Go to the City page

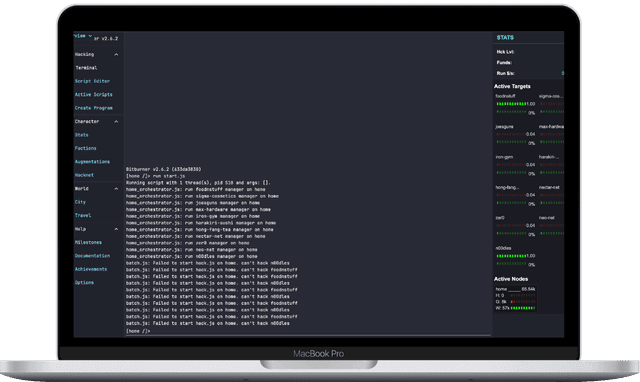[80, 202]
